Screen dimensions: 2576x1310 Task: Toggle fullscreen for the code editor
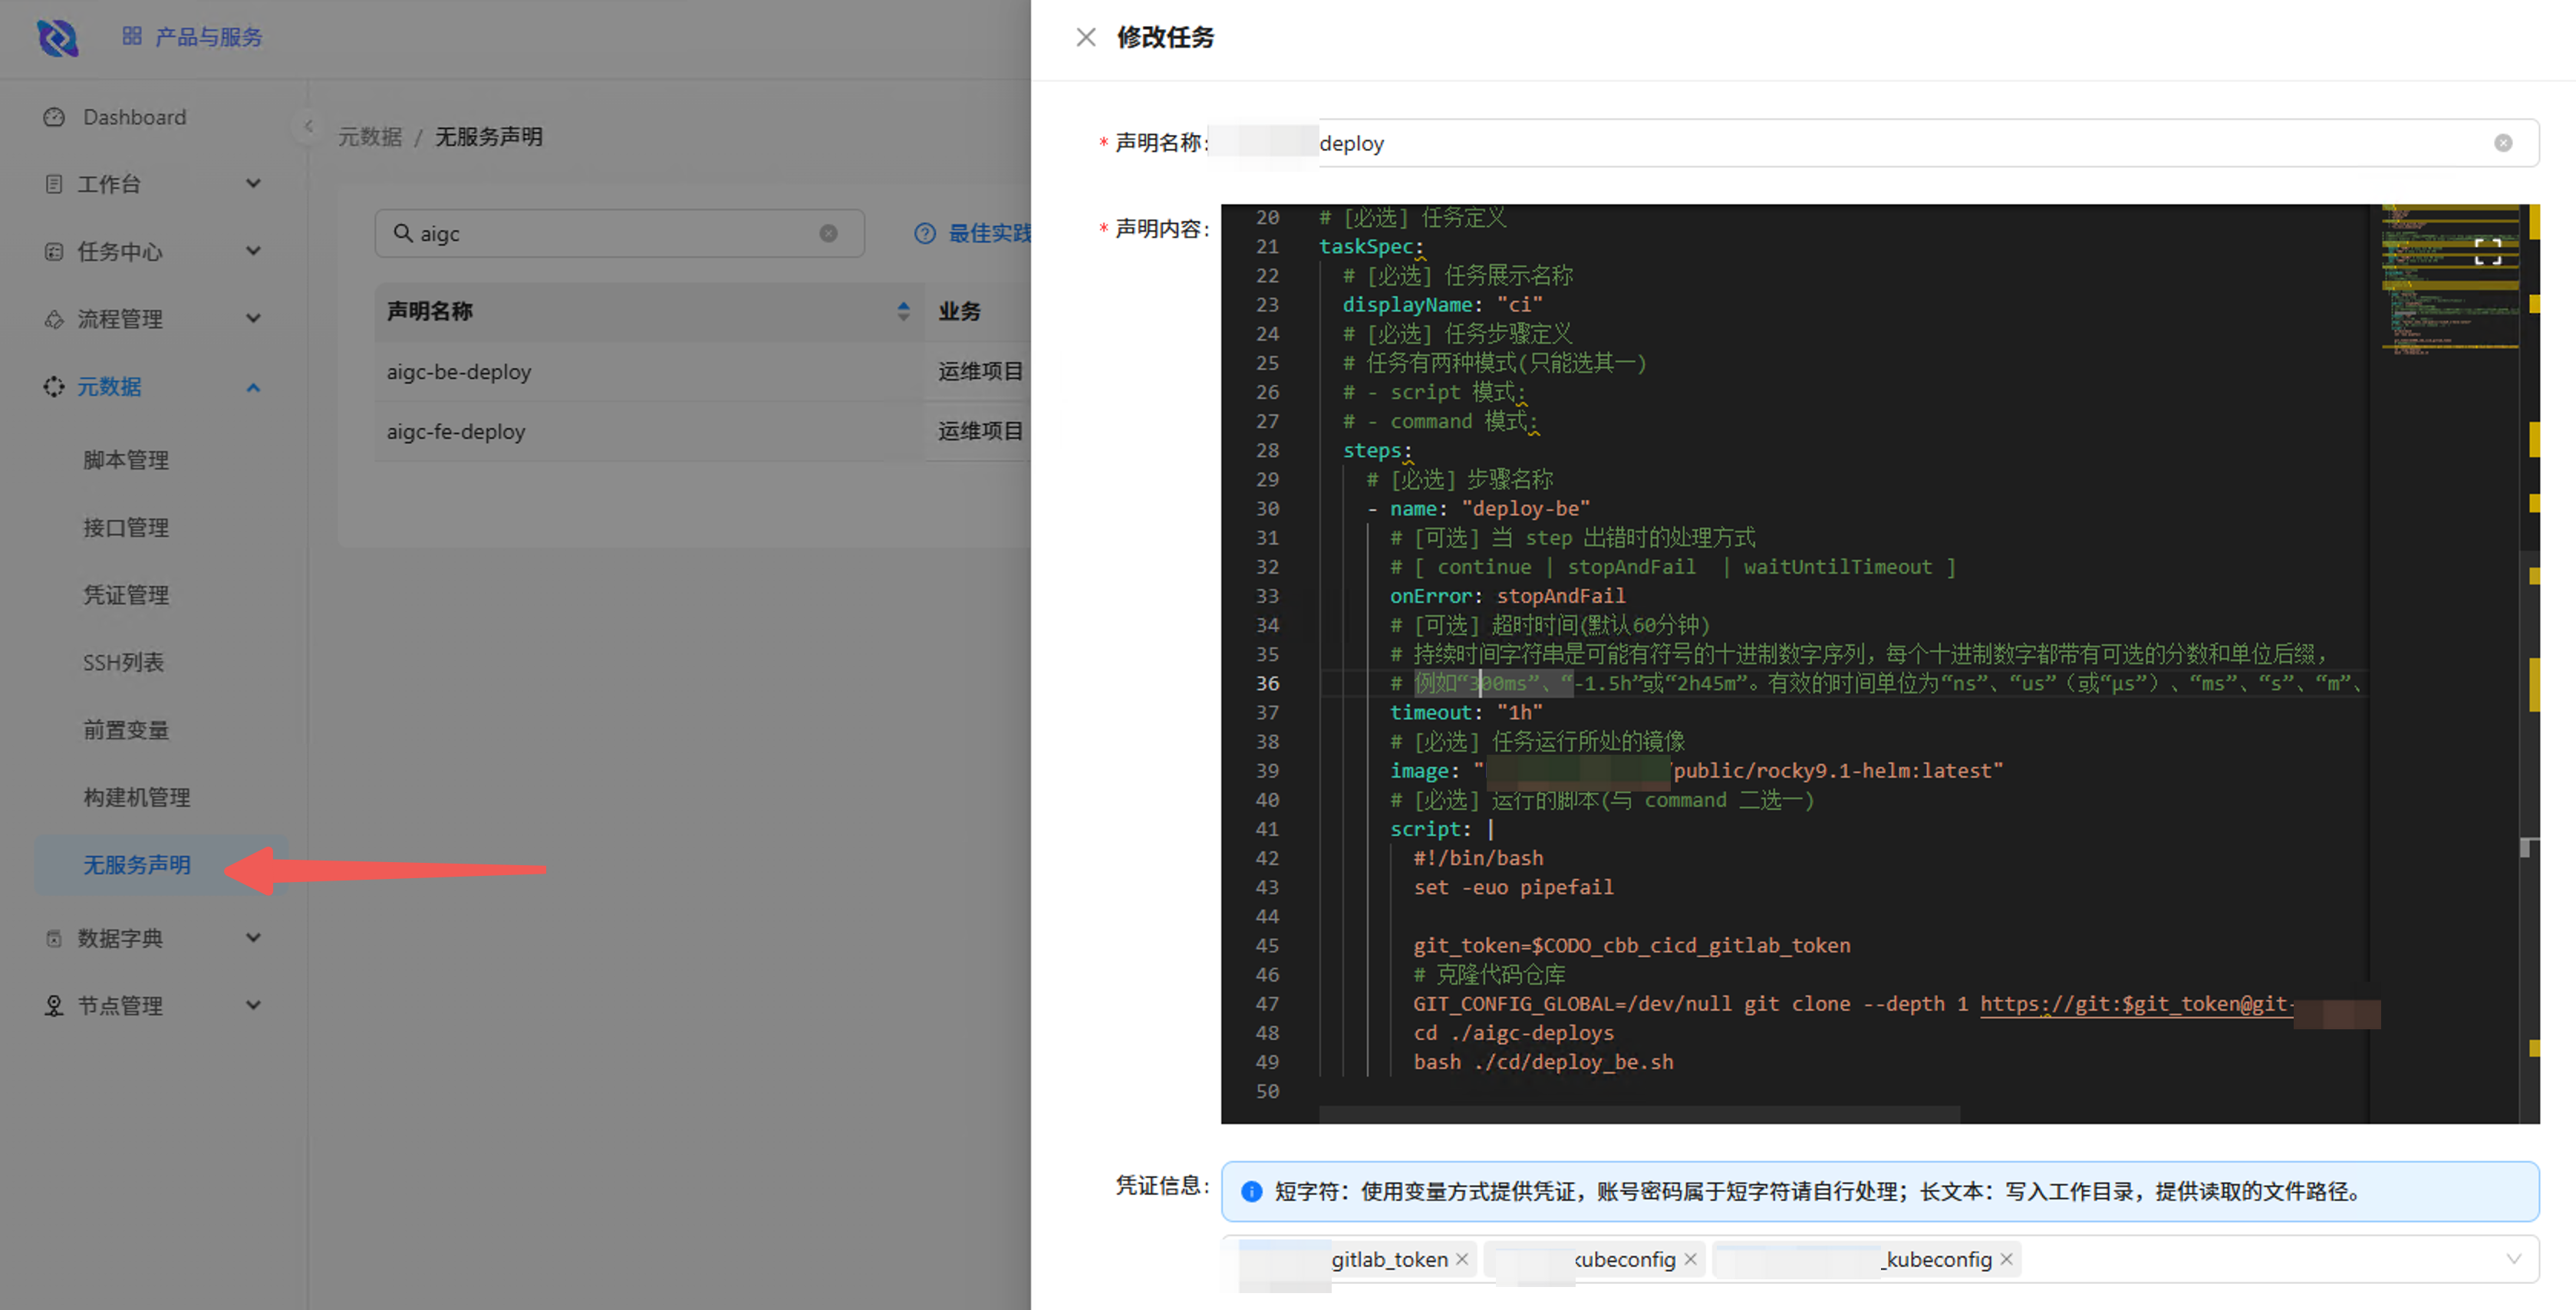click(2488, 252)
